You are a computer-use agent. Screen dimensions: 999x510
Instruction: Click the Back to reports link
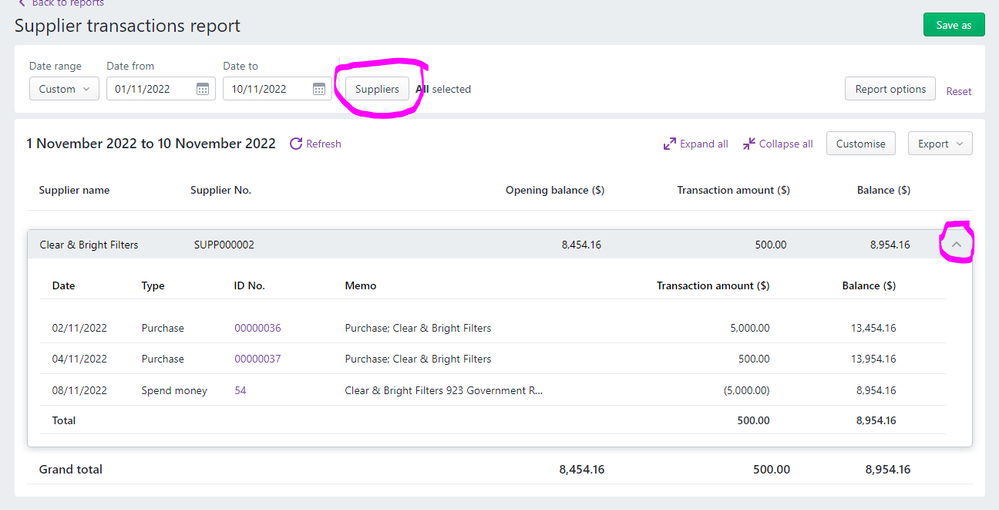[x=68, y=4]
